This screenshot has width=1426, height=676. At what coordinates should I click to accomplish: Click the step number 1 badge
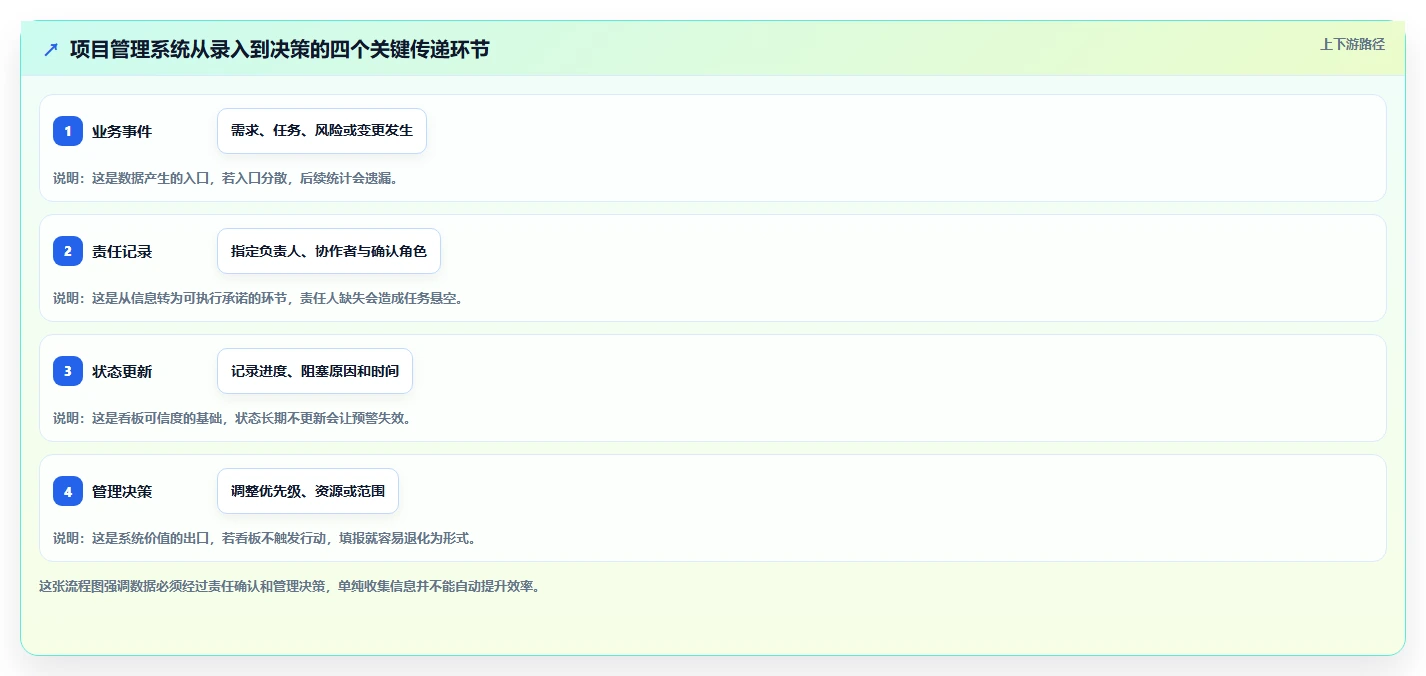[68, 131]
